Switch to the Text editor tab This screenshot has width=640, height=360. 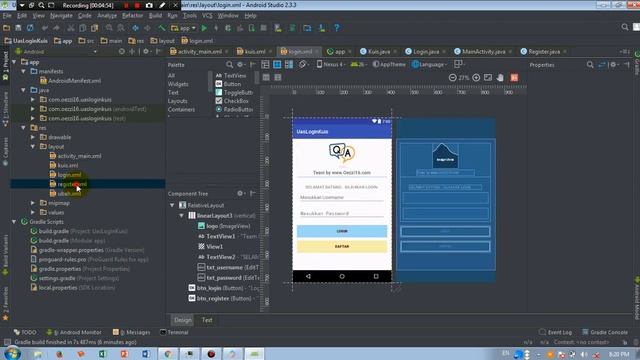pyautogui.click(x=207, y=320)
